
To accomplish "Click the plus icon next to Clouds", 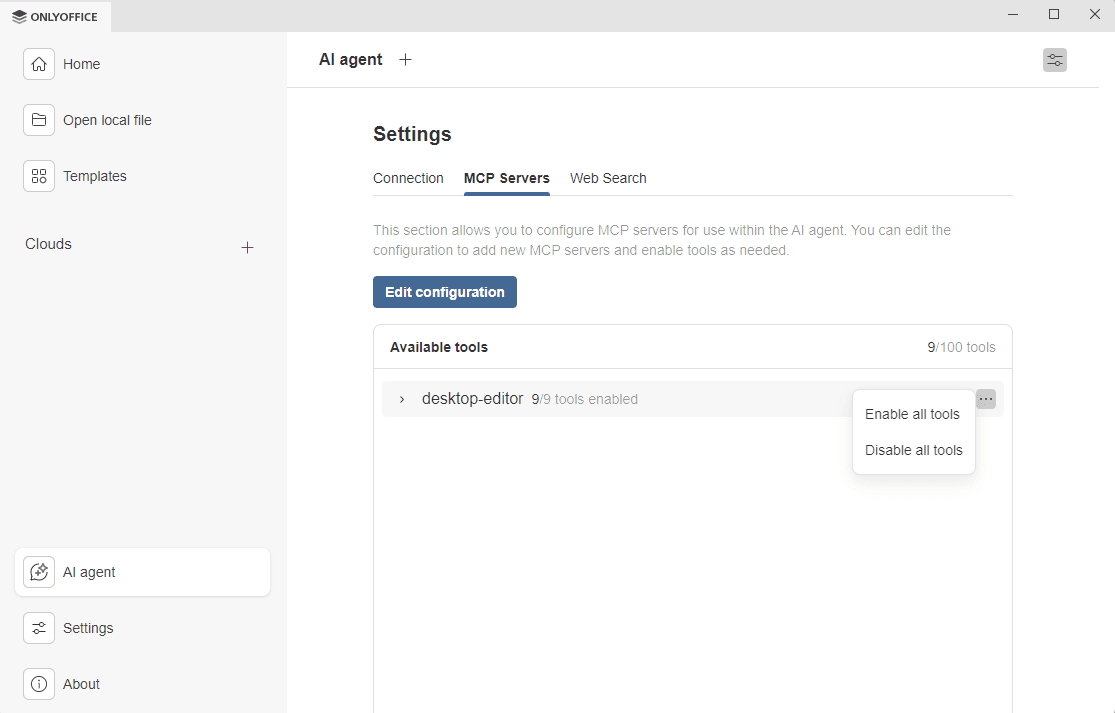I will [248, 247].
